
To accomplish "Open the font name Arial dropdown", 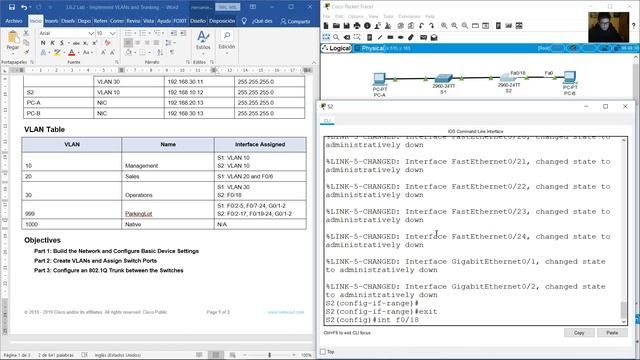I will click(x=91, y=33).
